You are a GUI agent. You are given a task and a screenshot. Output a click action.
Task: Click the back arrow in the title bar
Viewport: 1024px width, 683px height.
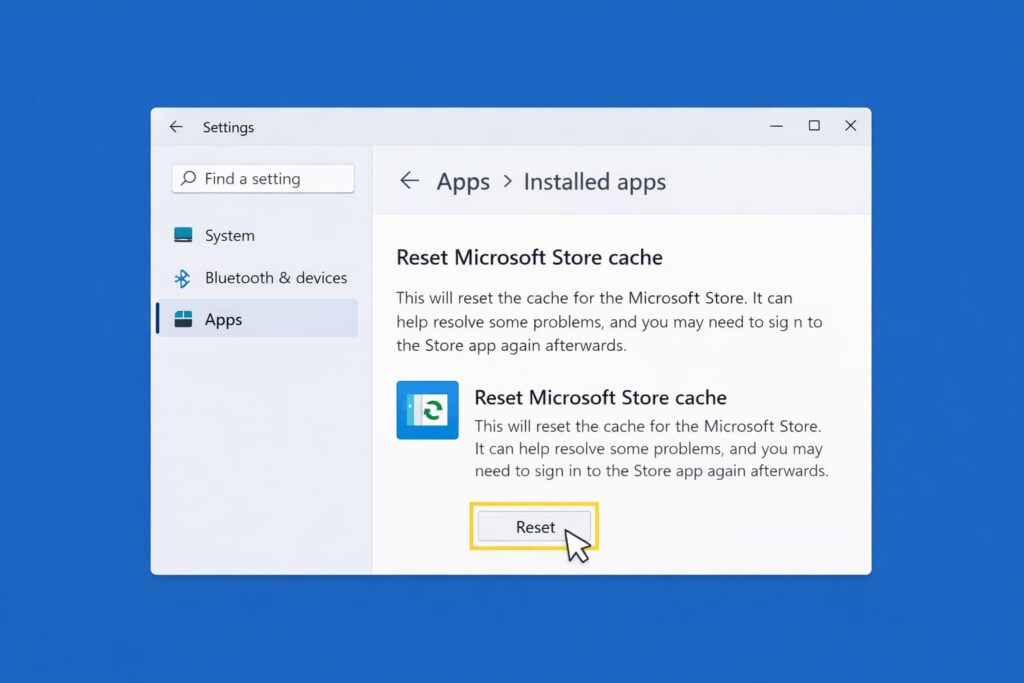176,127
